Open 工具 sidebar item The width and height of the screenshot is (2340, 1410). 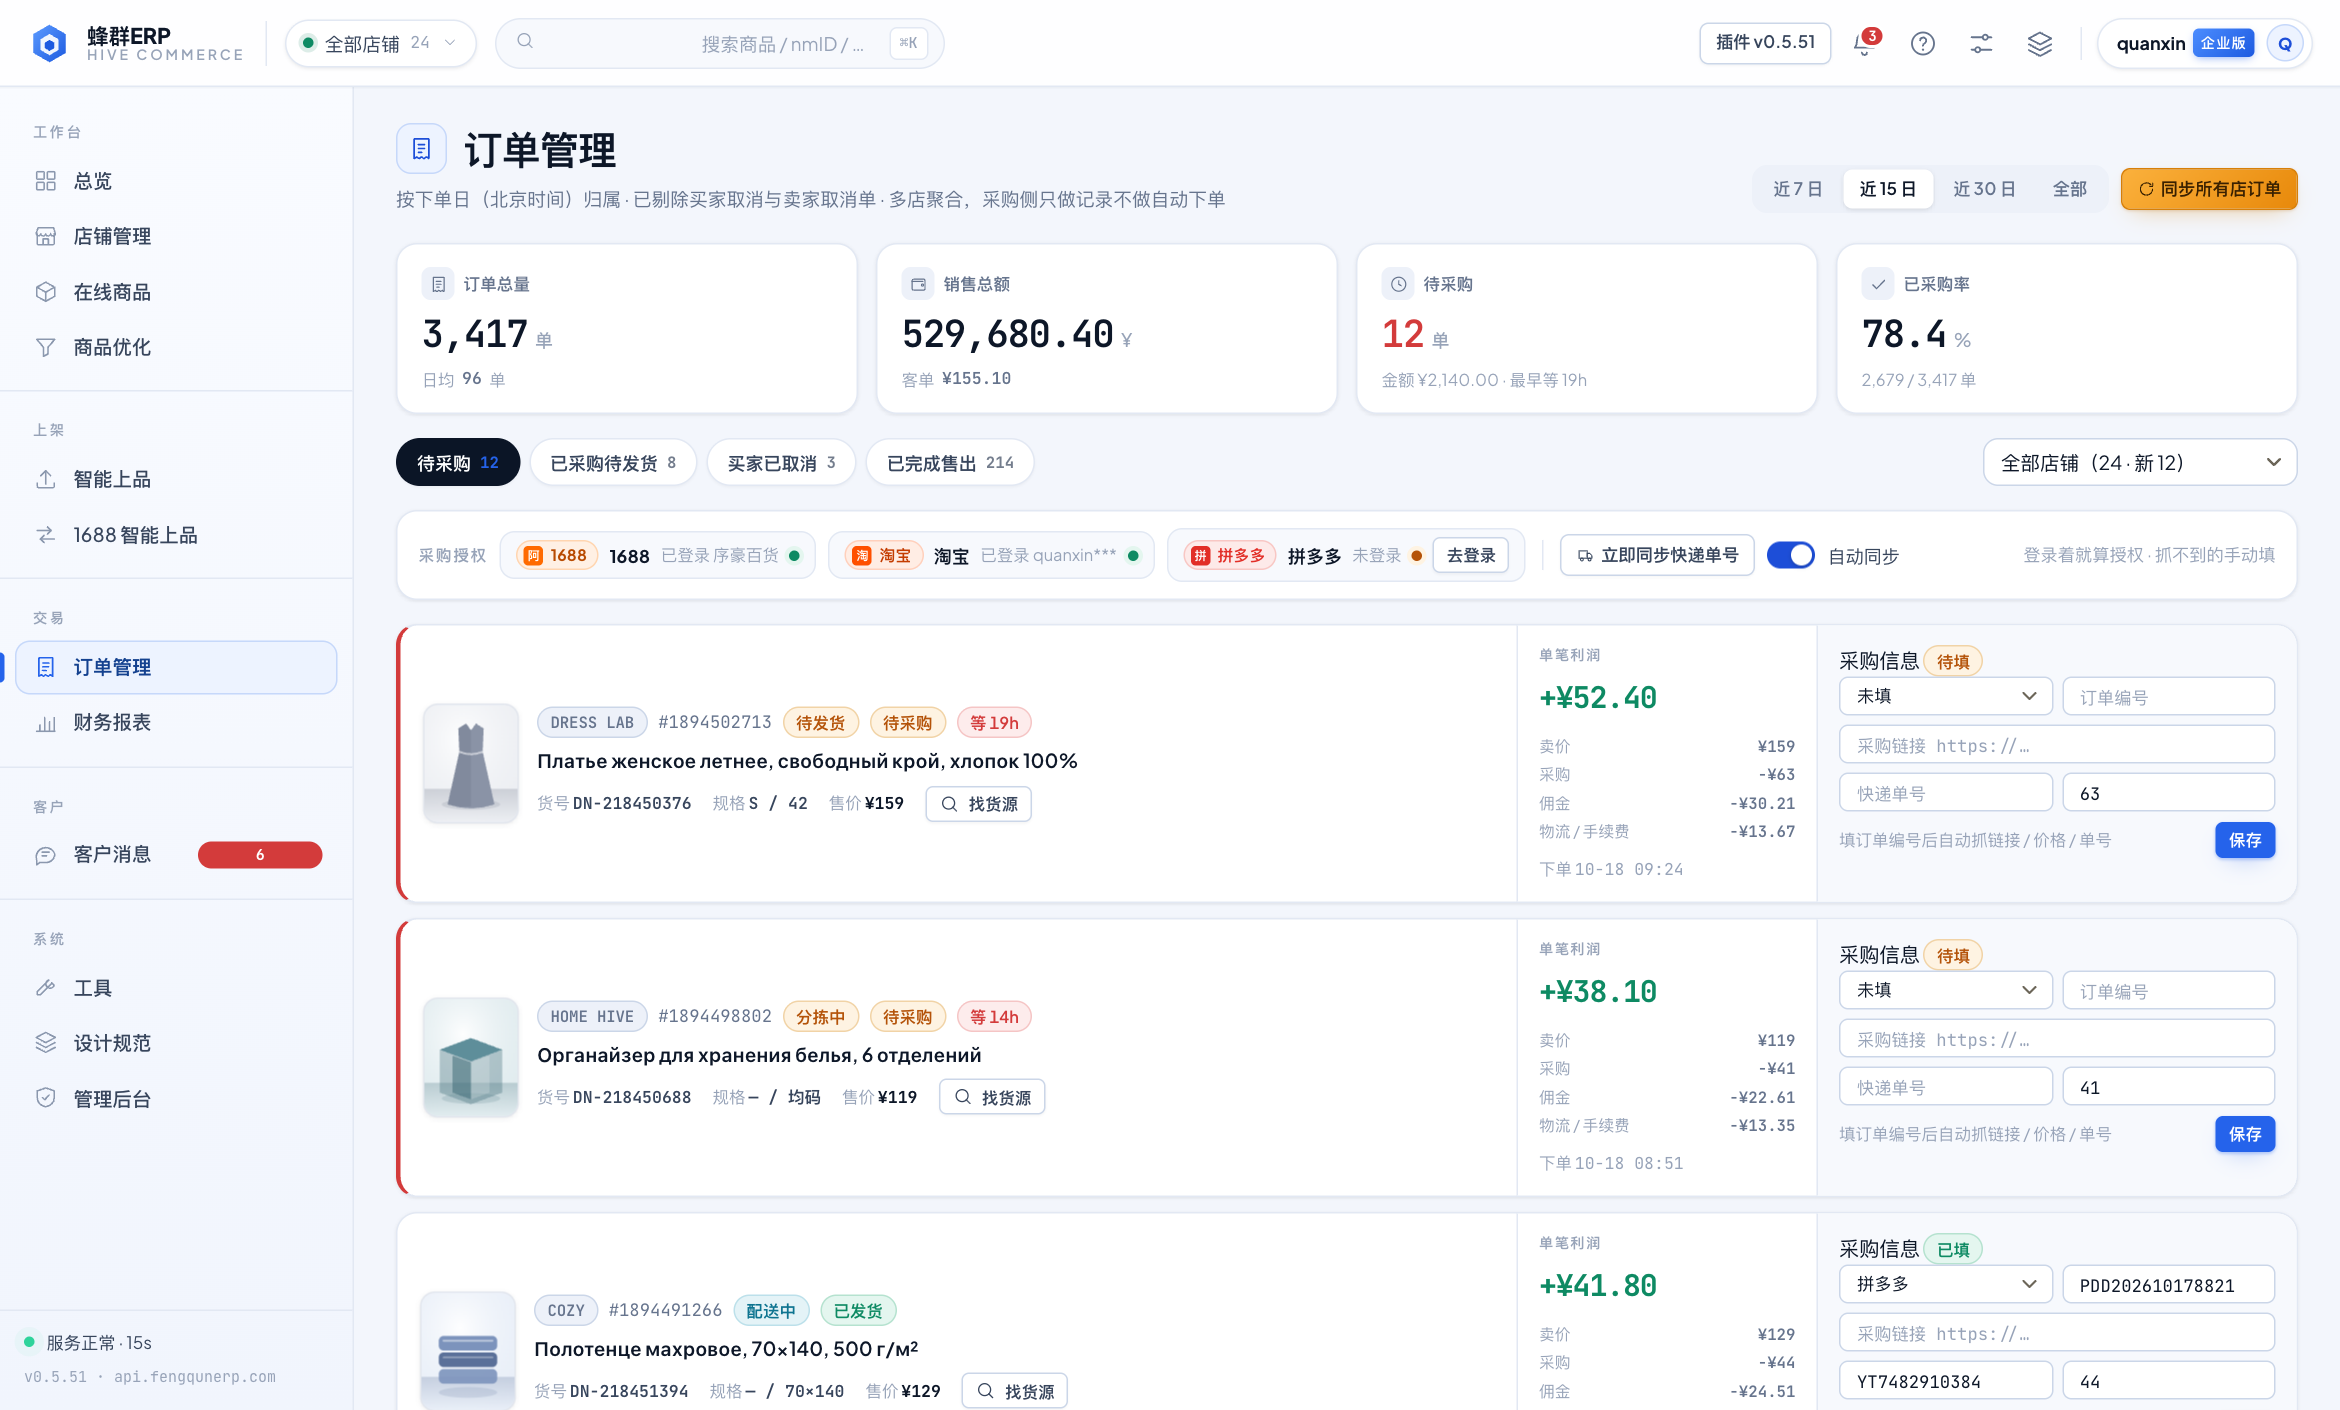tap(176, 988)
